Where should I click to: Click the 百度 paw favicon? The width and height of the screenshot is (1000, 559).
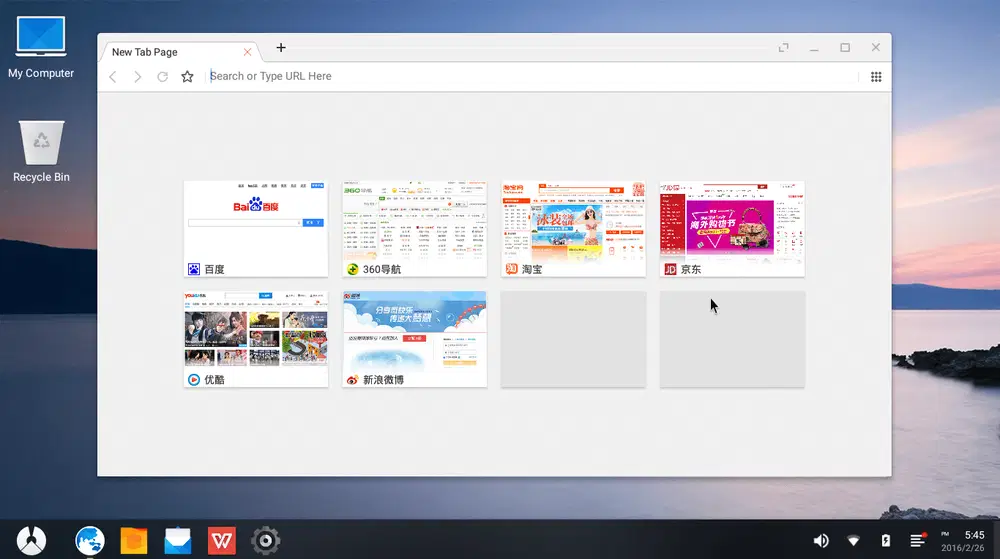[x=194, y=270]
